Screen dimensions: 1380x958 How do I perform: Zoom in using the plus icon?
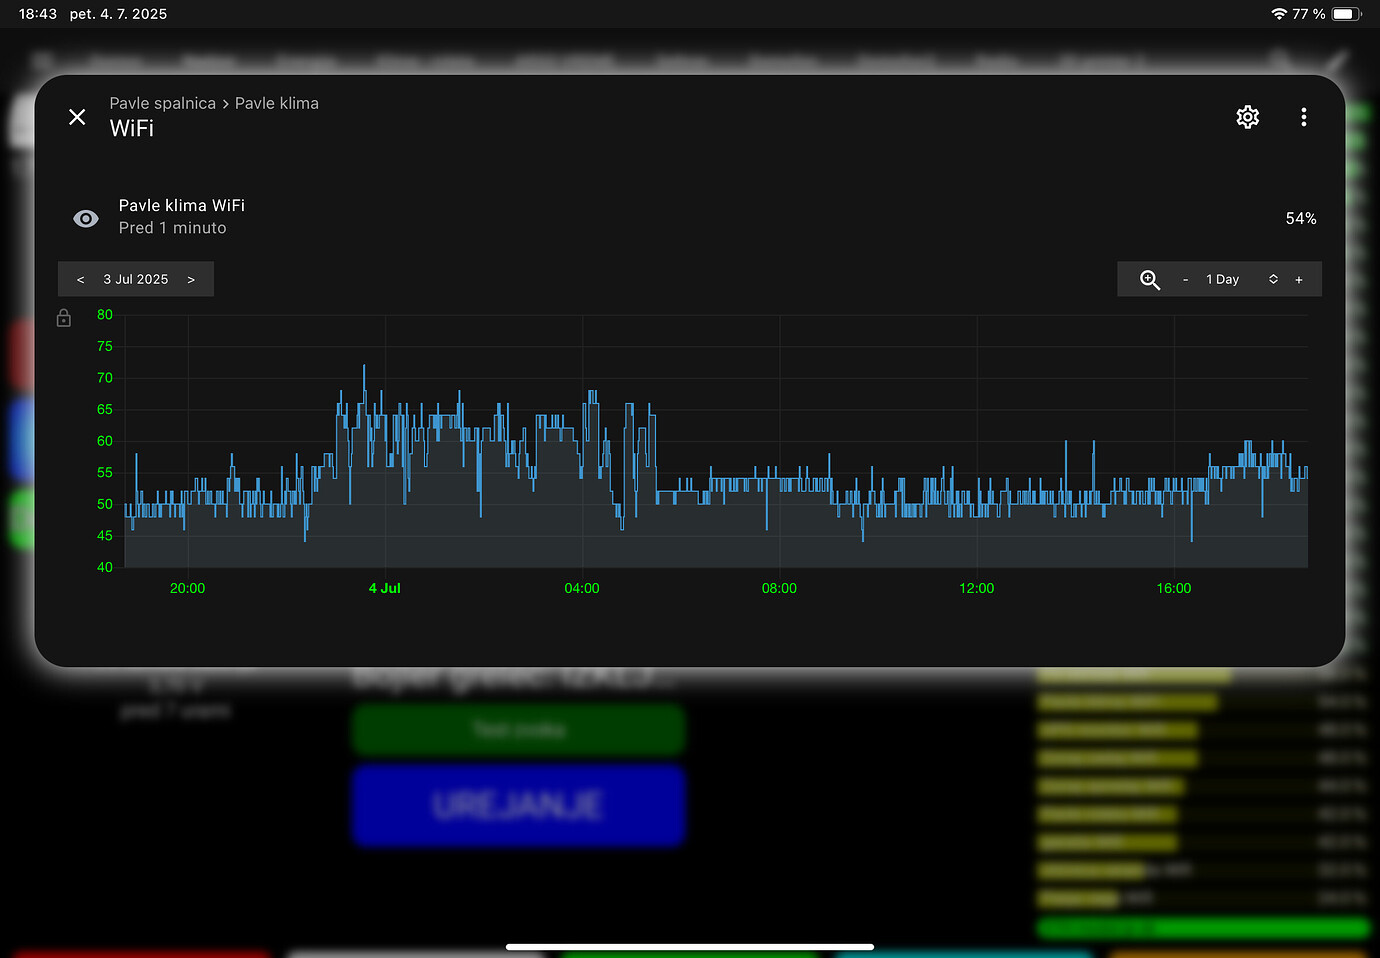coord(1298,279)
